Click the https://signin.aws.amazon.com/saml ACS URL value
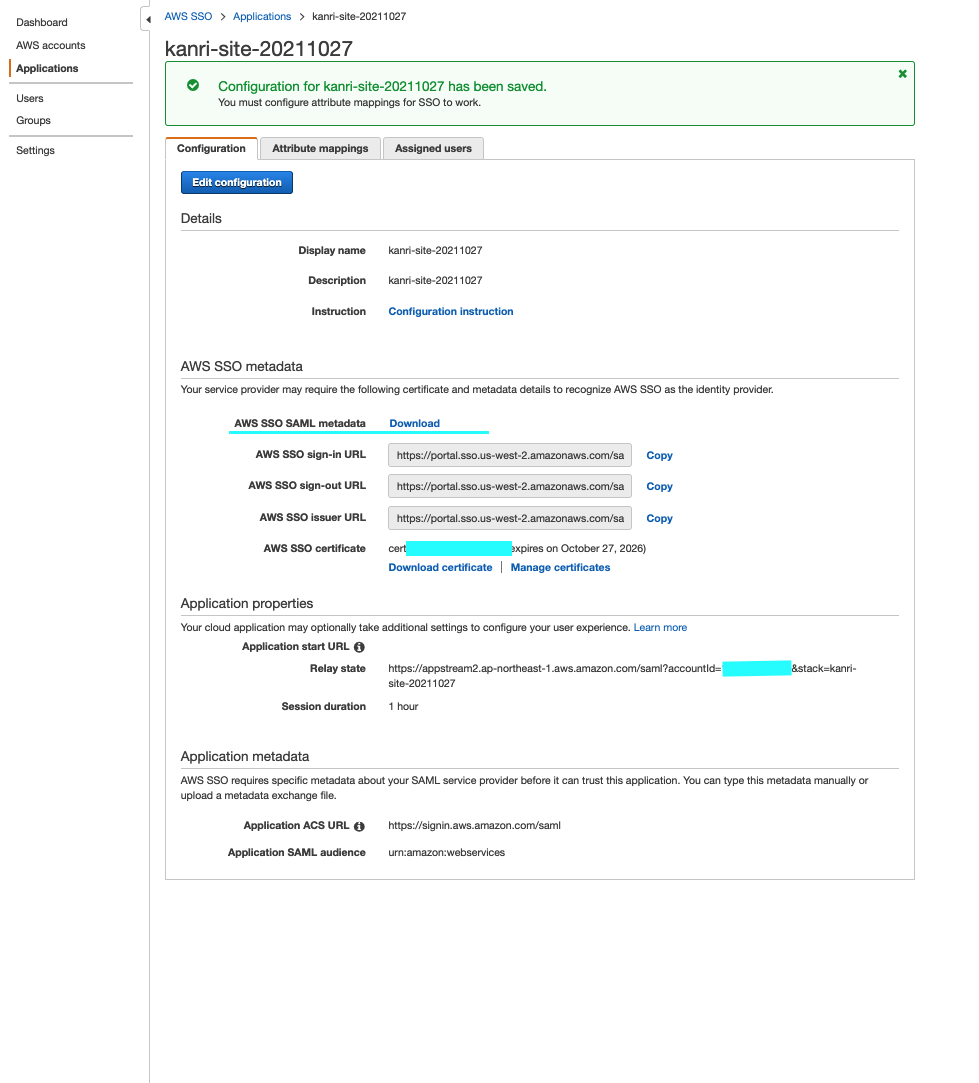Viewport: 979px width, 1083px height. pyautogui.click(x=475, y=825)
